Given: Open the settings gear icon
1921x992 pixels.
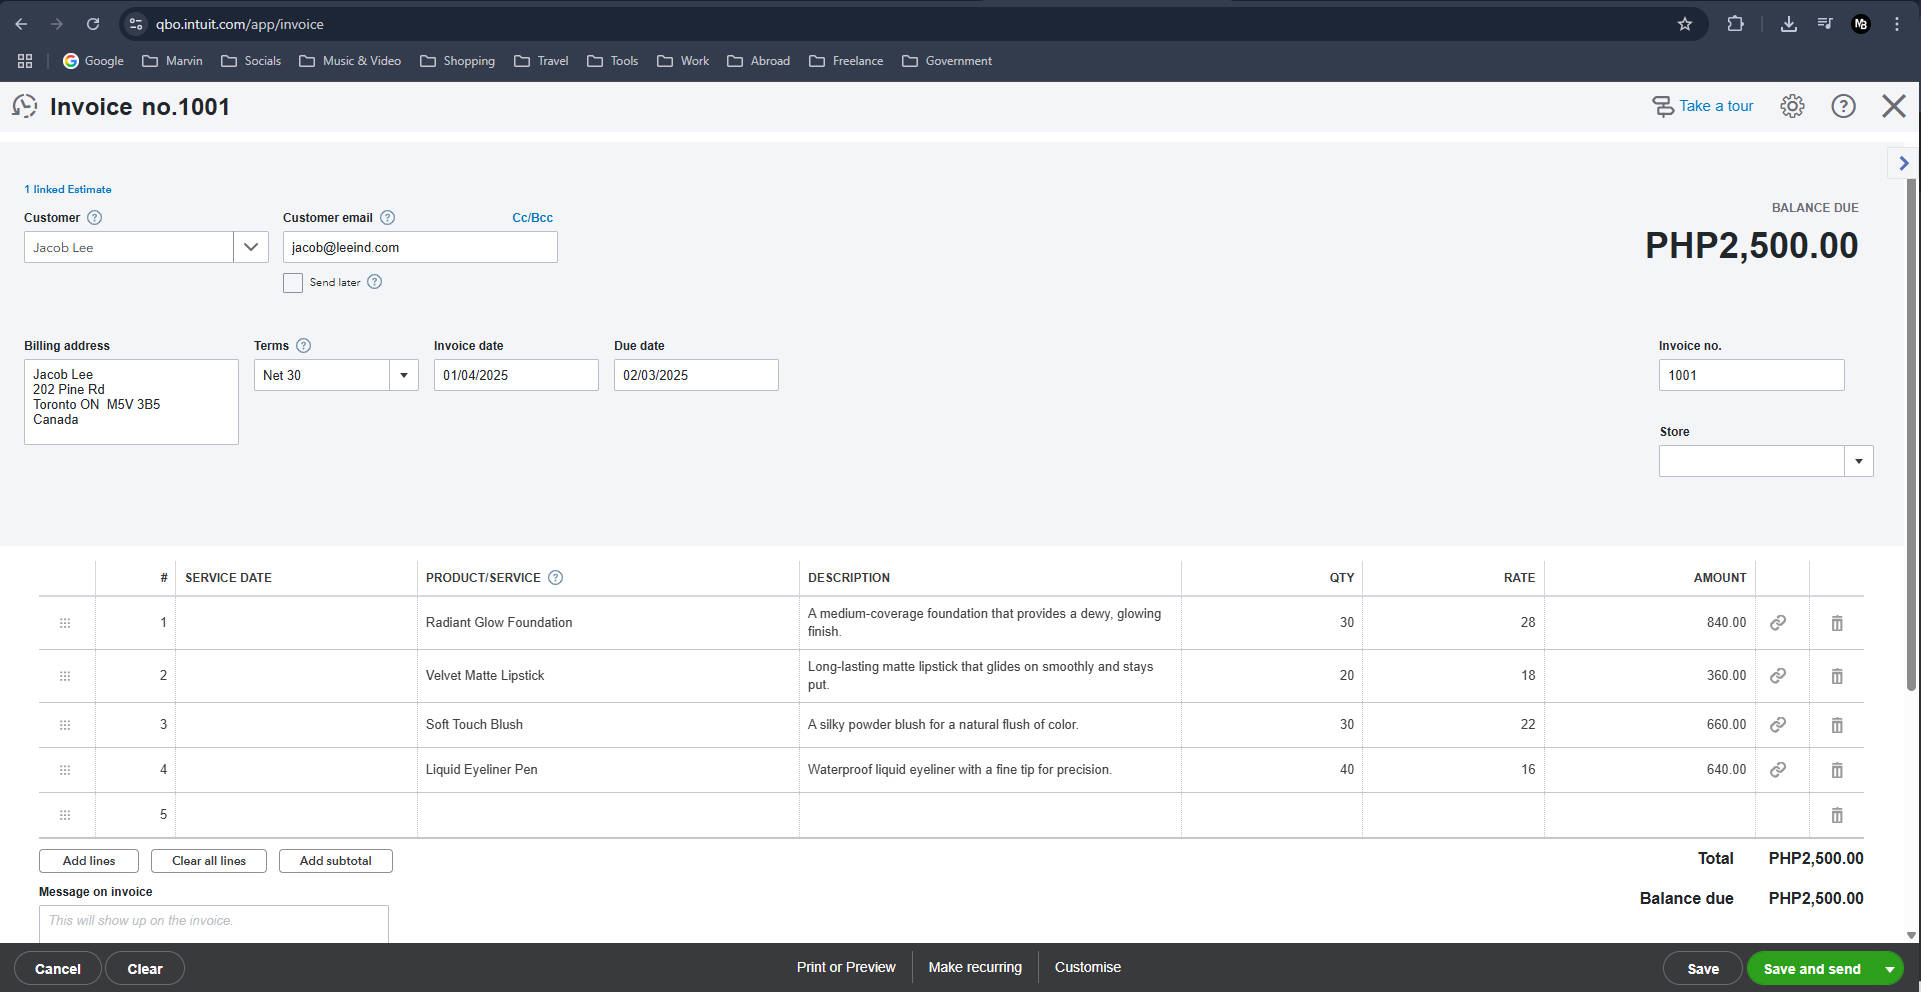Looking at the screenshot, I should point(1792,106).
